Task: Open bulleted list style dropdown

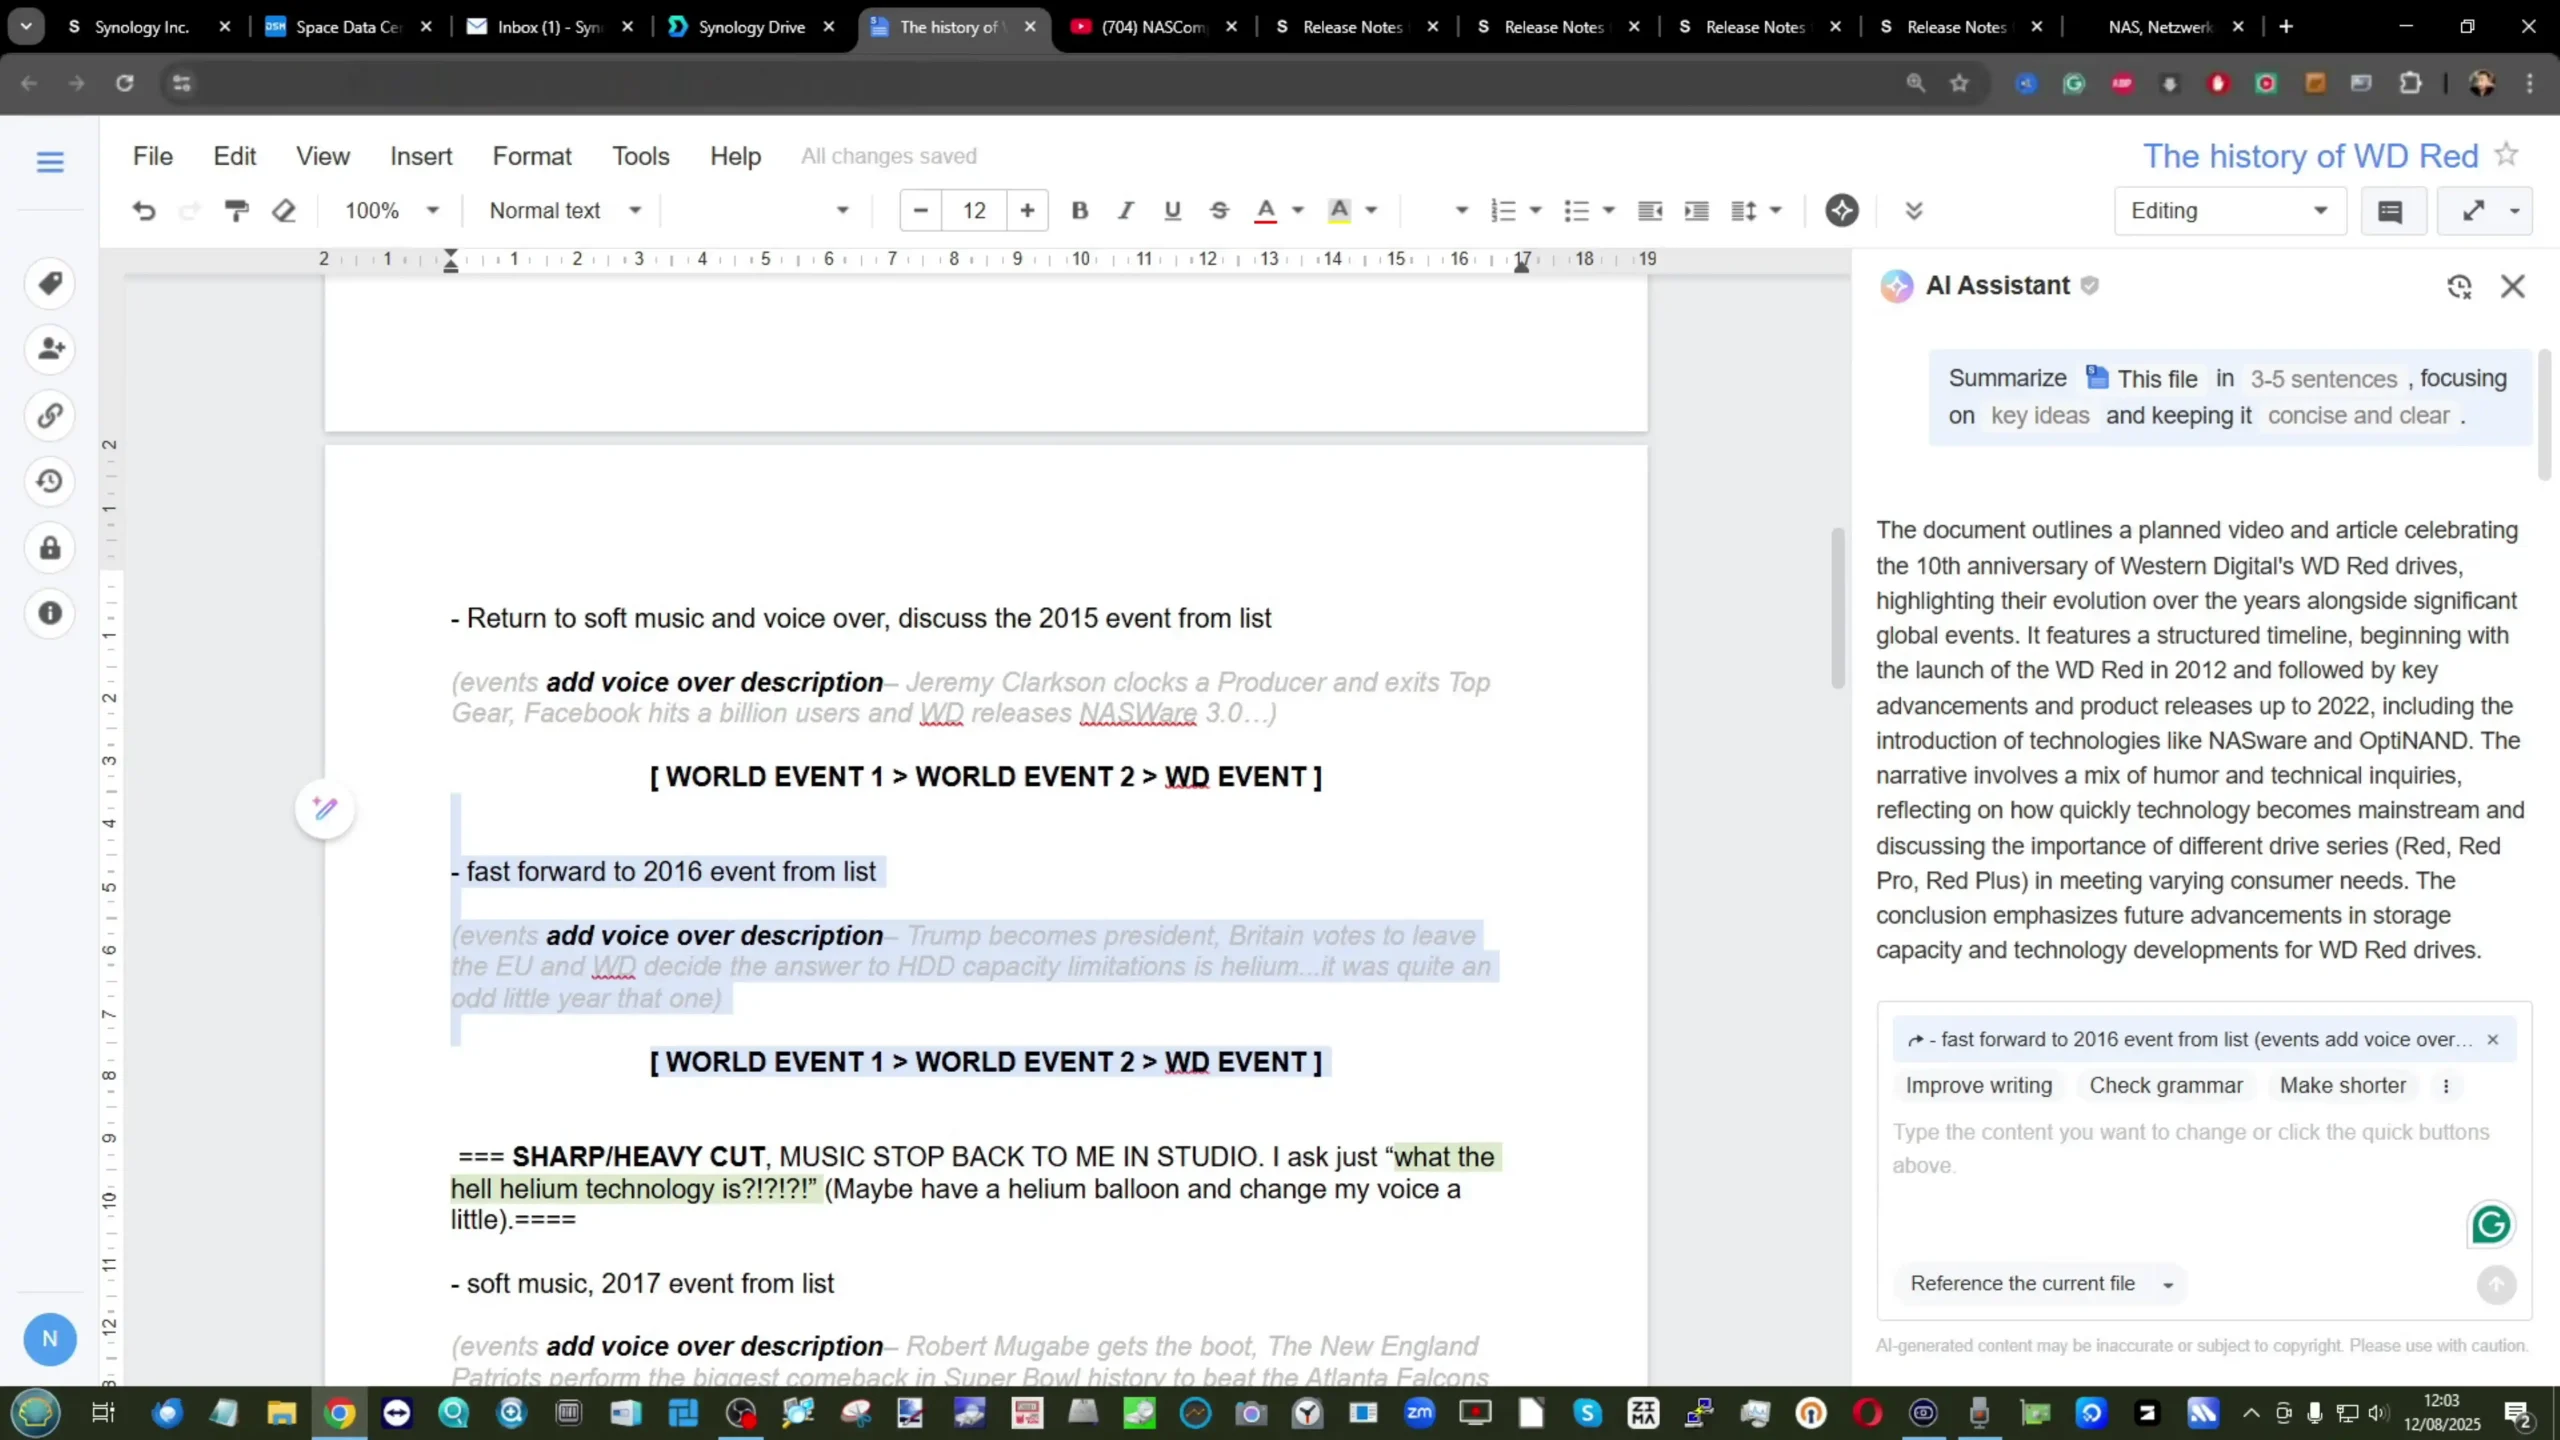Action: (1609, 211)
